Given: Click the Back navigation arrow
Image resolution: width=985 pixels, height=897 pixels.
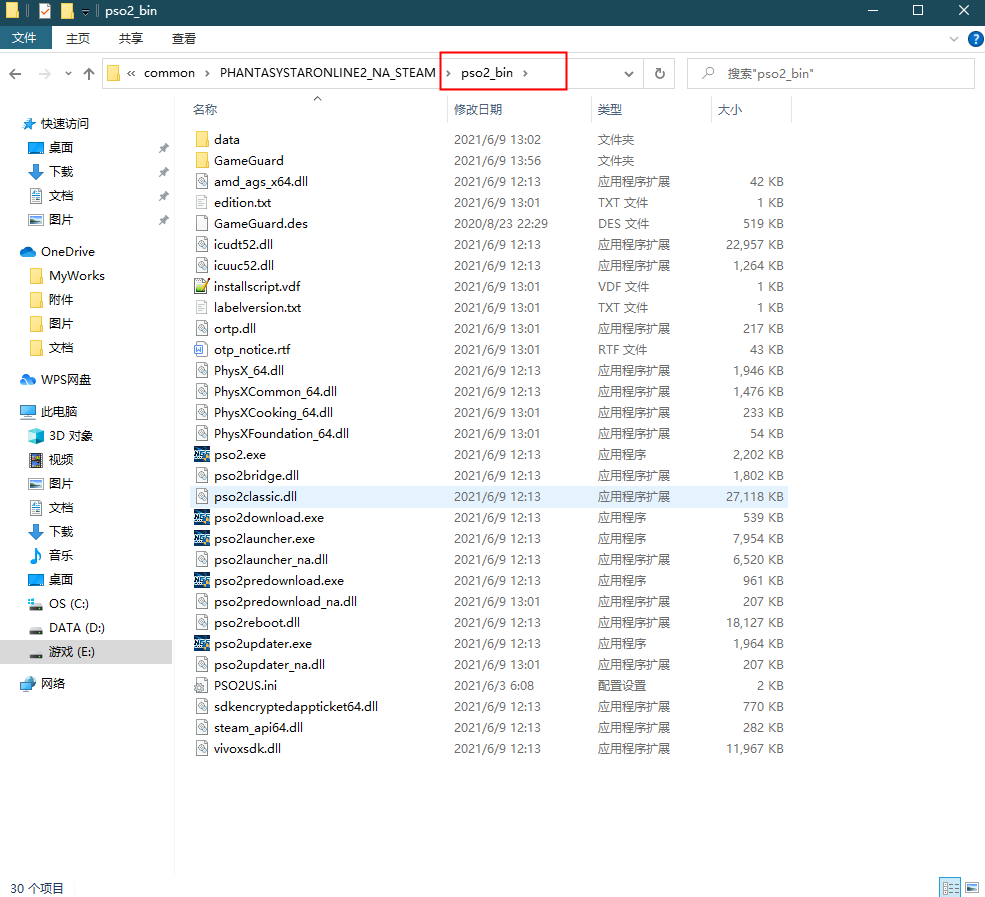Looking at the screenshot, I should 16,74.
